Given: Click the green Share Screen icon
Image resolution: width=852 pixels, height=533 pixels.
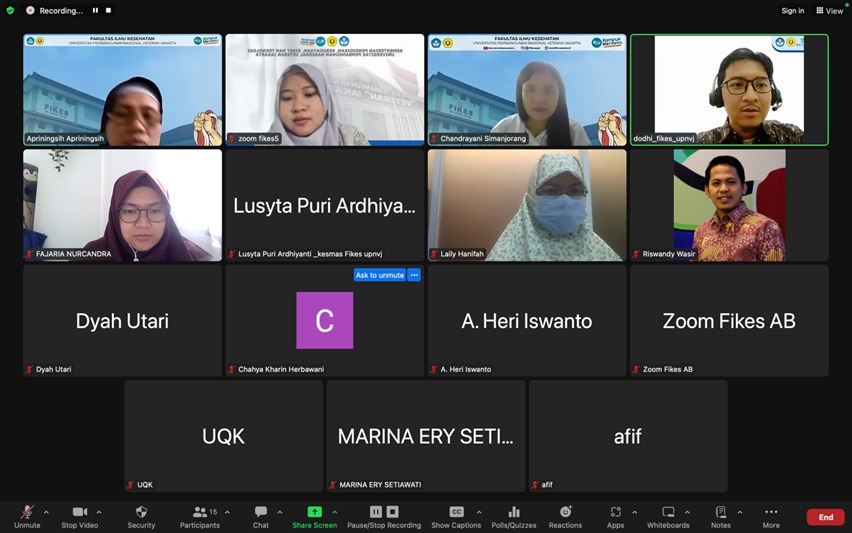Looking at the screenshot, I should pos(314,512).
